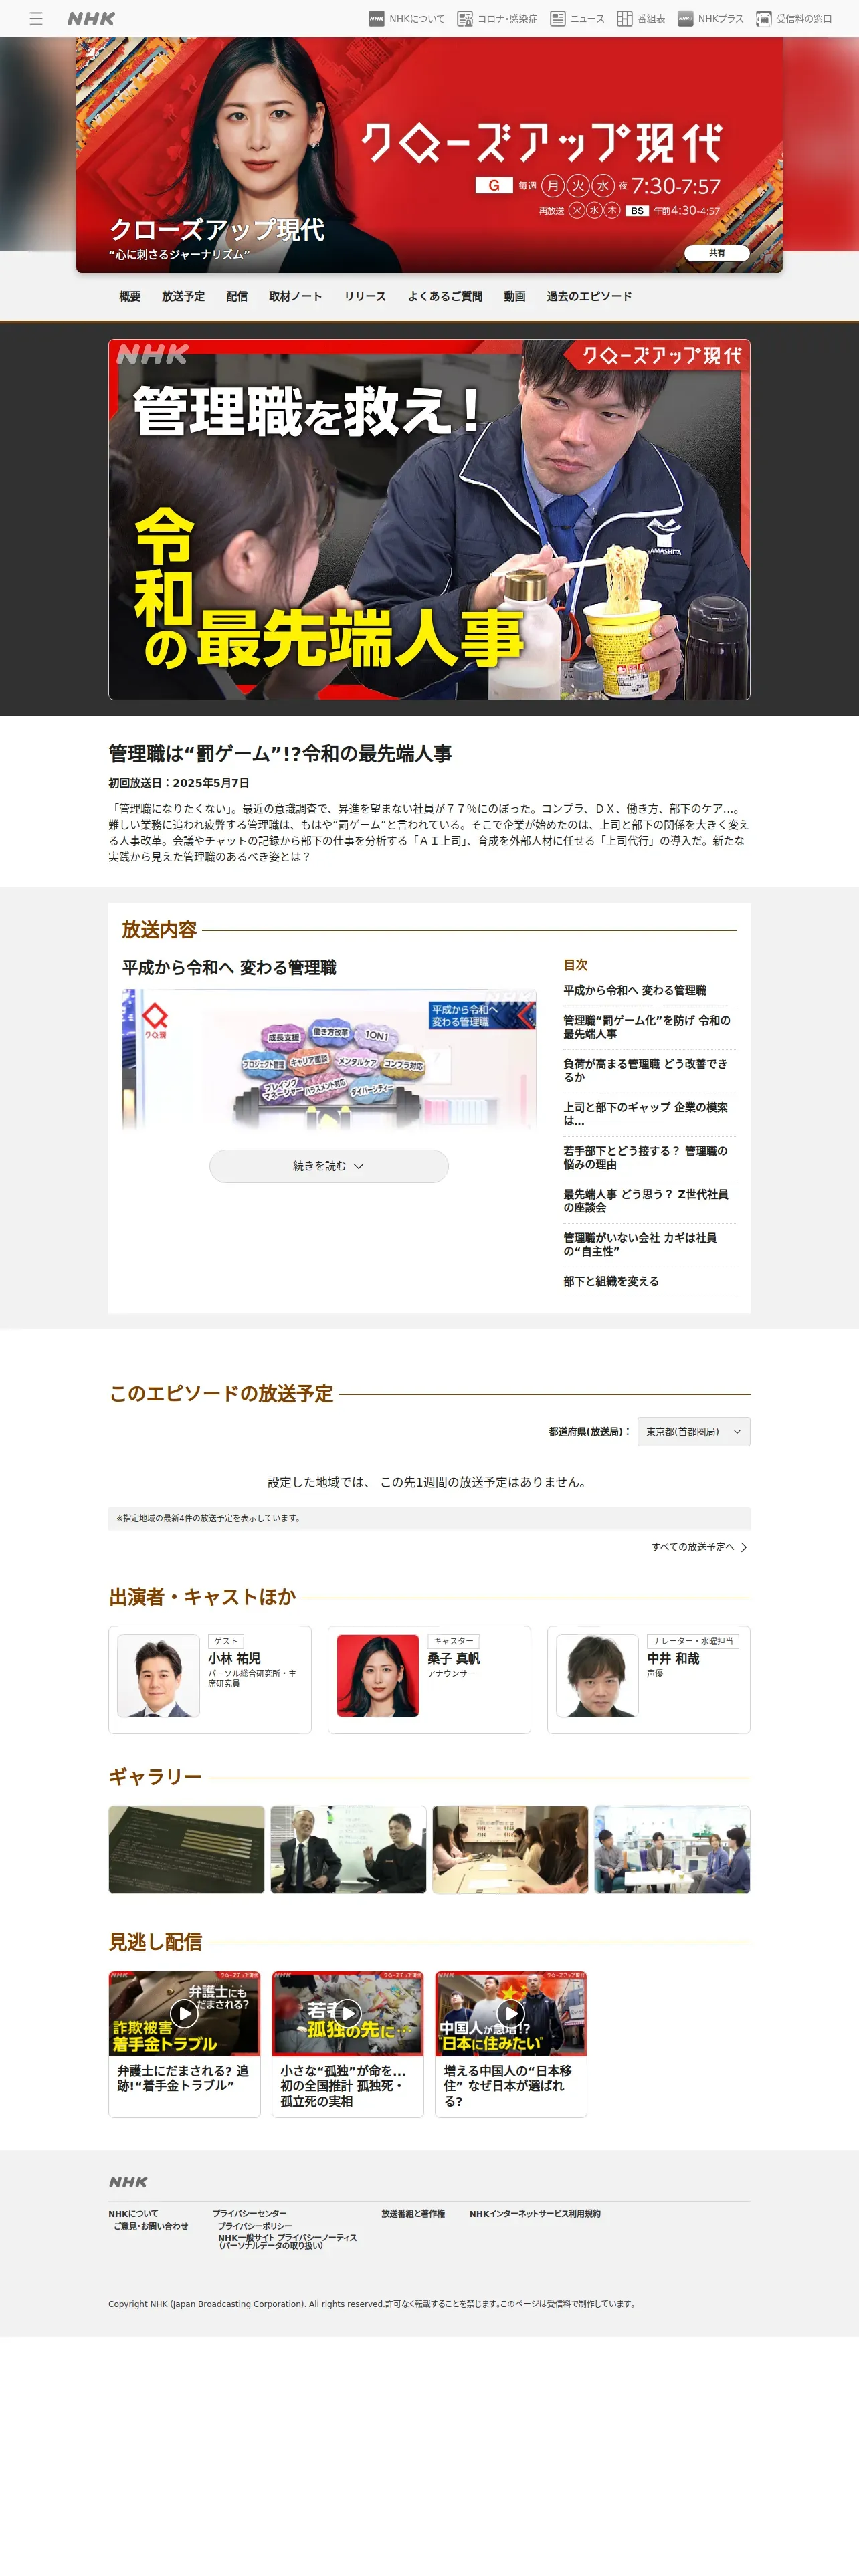
Task: Open caster 桑子 真帆 cast card
Action: [x=429, y=1680]
